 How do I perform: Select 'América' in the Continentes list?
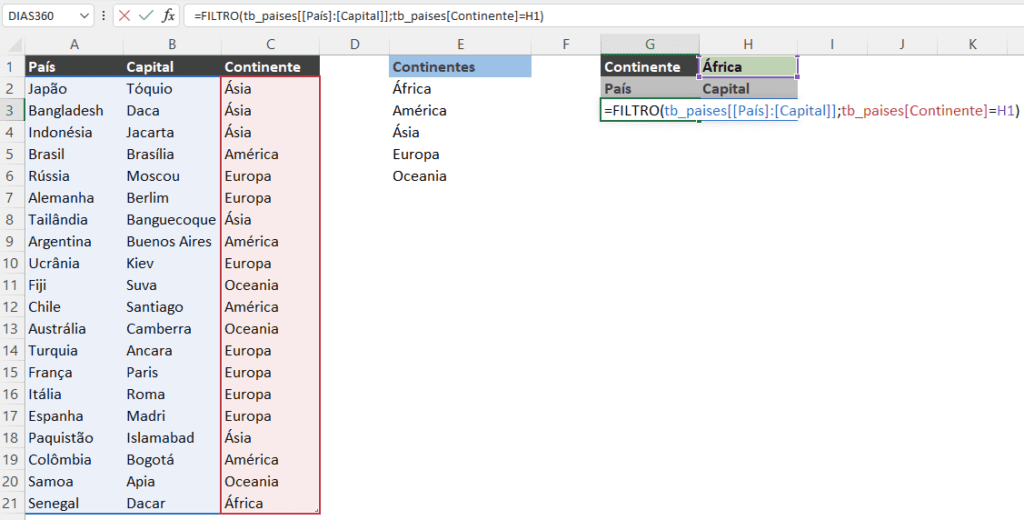click(x=460, y=110)
